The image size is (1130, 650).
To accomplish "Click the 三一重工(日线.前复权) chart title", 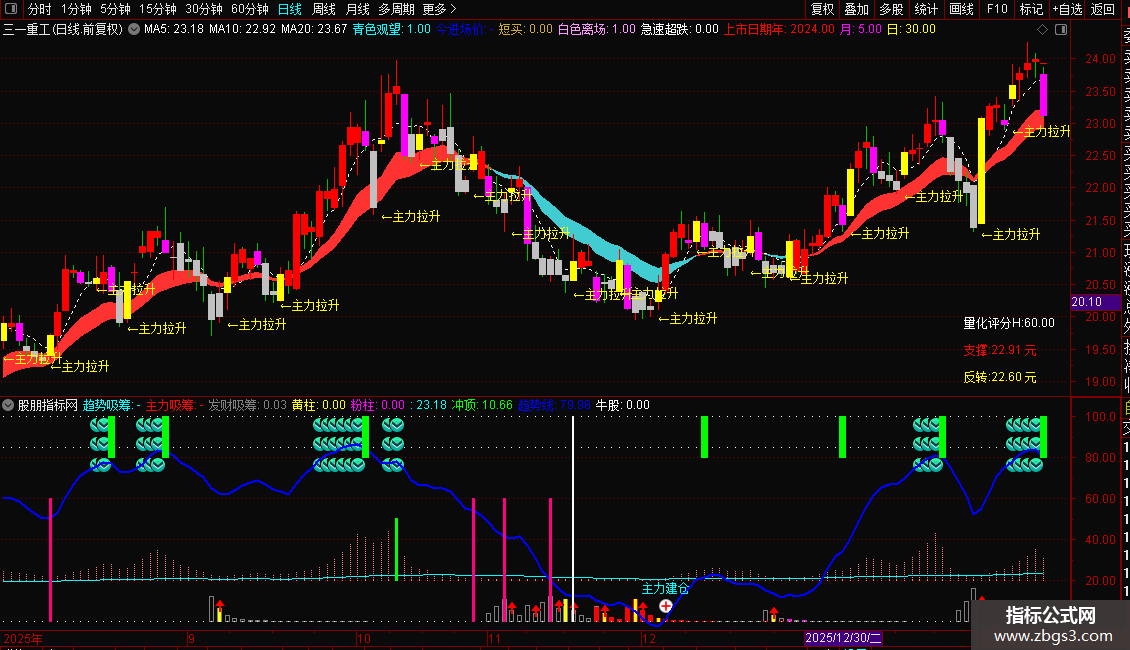I will (63, 30).
